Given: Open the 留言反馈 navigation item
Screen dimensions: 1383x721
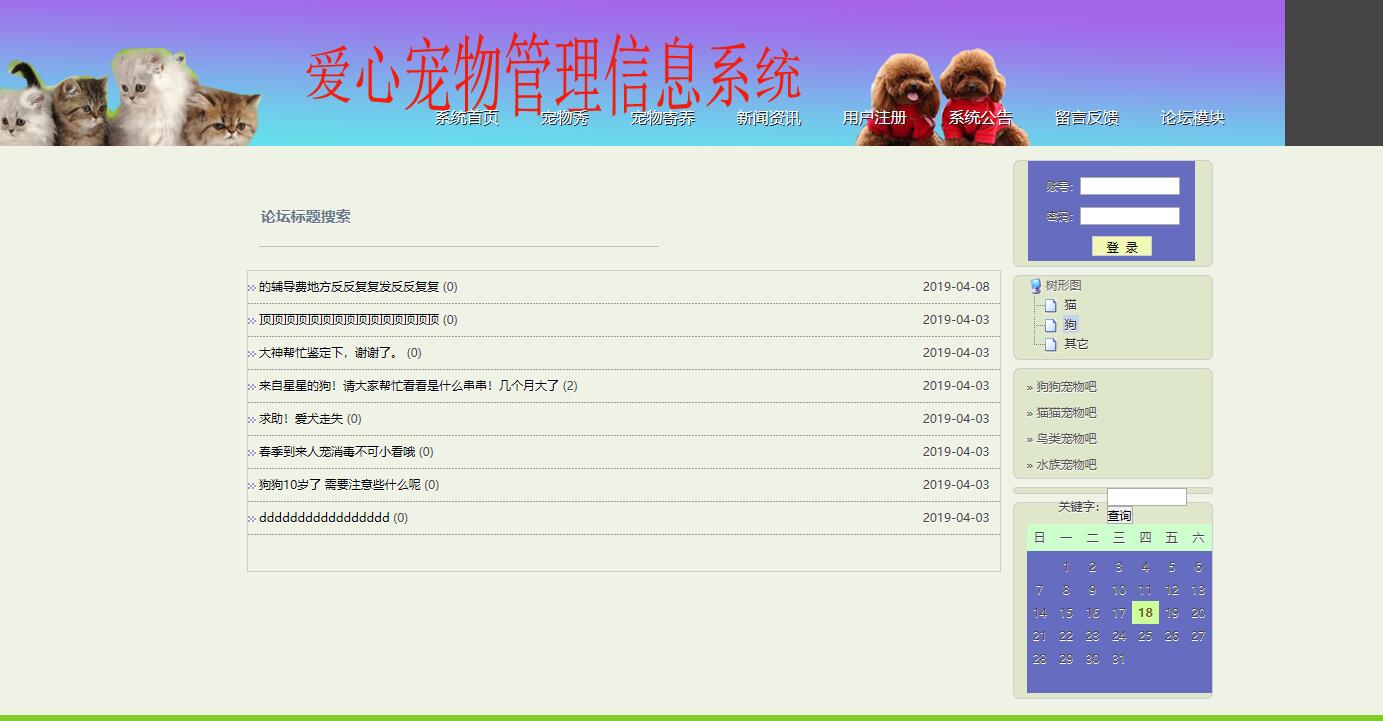Looking at the screenshot, I should [x=1087, y=118].
